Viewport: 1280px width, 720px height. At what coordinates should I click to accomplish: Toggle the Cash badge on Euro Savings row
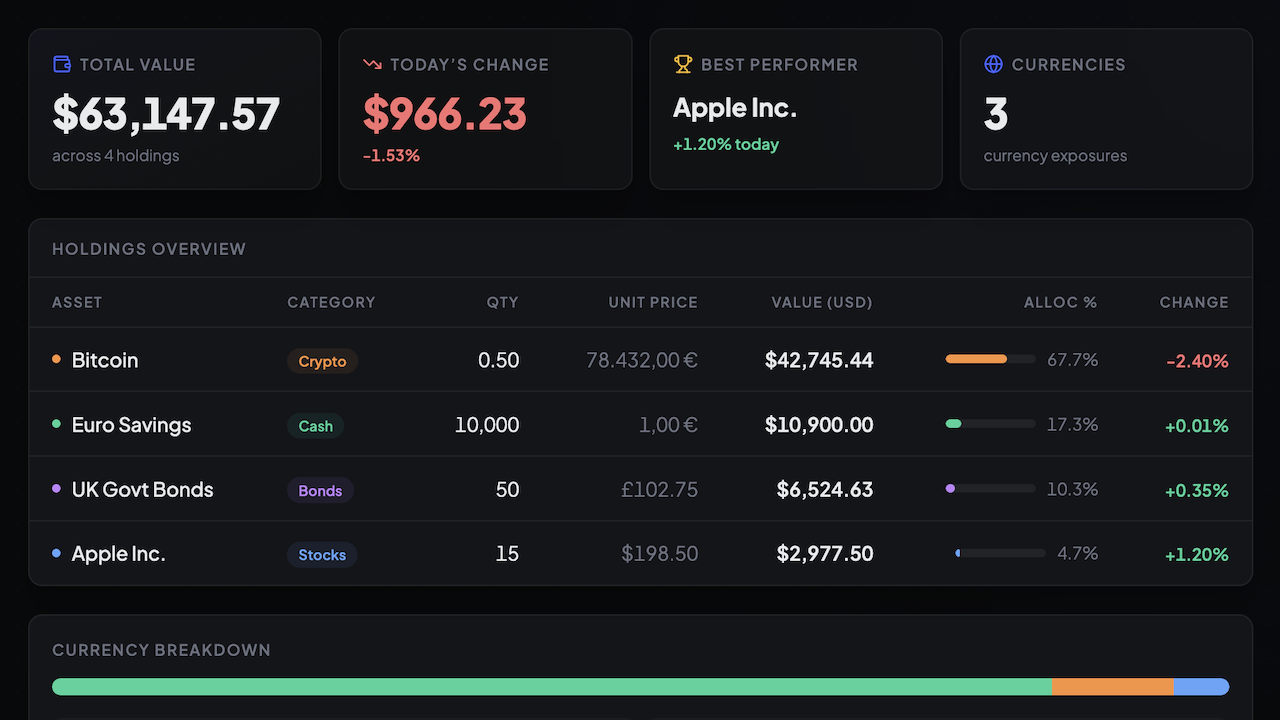(315, 425)
